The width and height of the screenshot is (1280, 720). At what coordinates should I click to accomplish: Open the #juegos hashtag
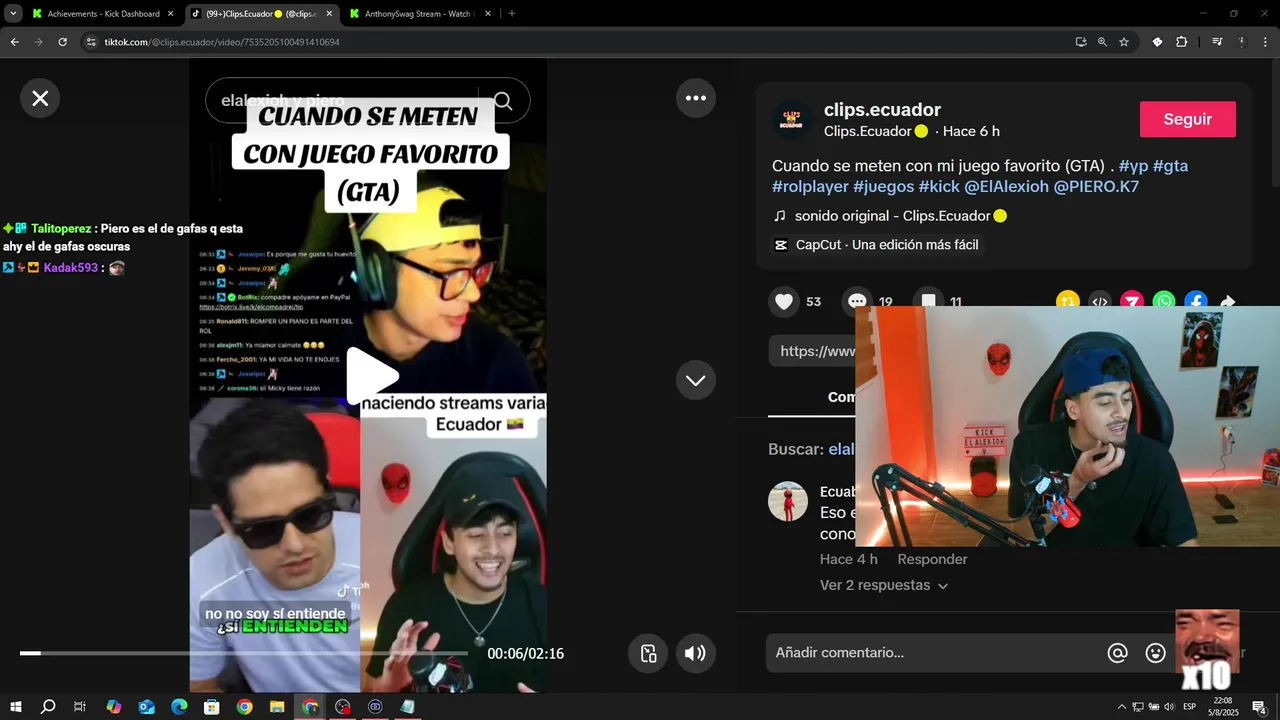point(884,187)
